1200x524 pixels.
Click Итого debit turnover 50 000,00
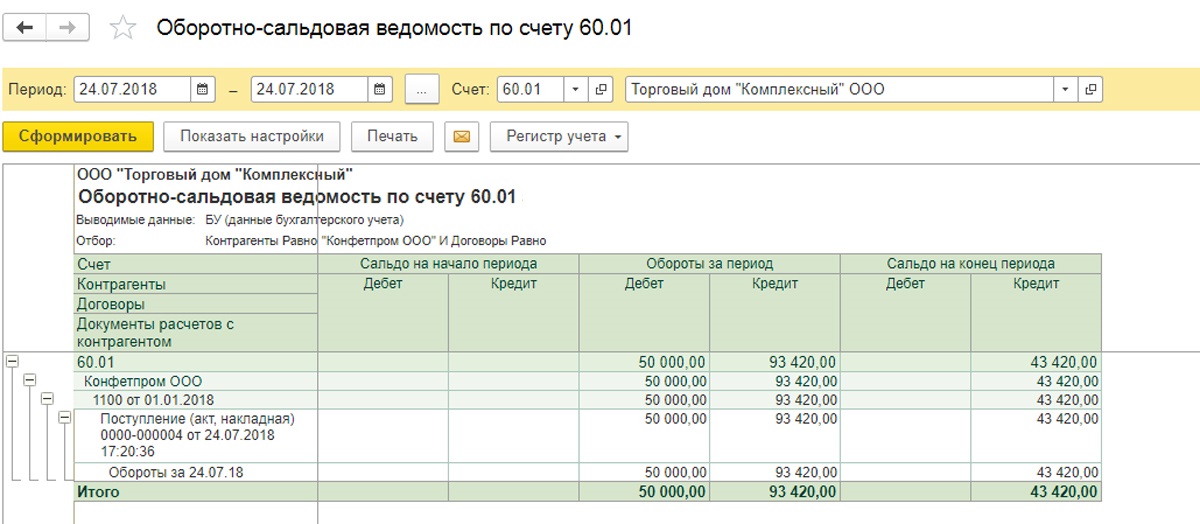pos(671,491)
